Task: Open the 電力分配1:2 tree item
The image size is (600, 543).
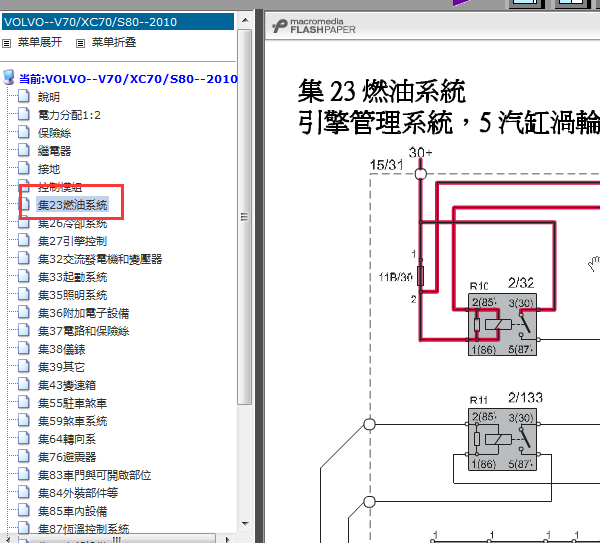Action: (x=69, y=115)
